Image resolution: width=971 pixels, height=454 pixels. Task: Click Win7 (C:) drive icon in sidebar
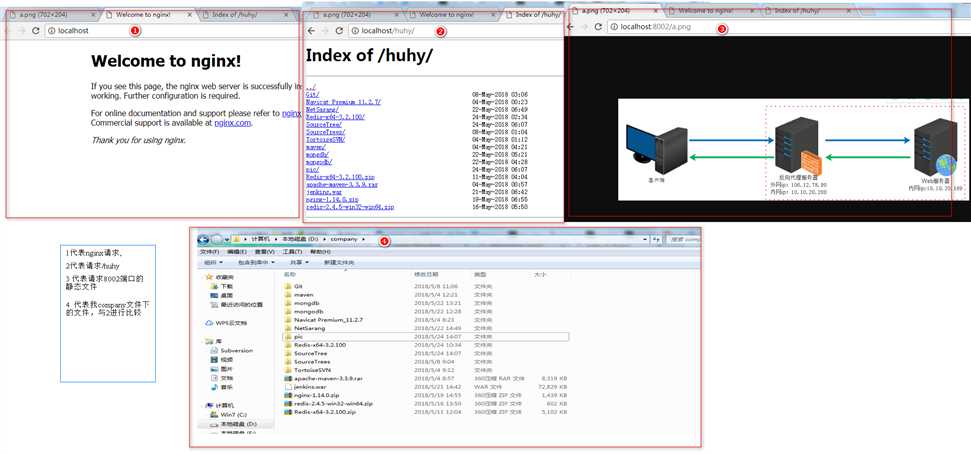tap(214, 414)
